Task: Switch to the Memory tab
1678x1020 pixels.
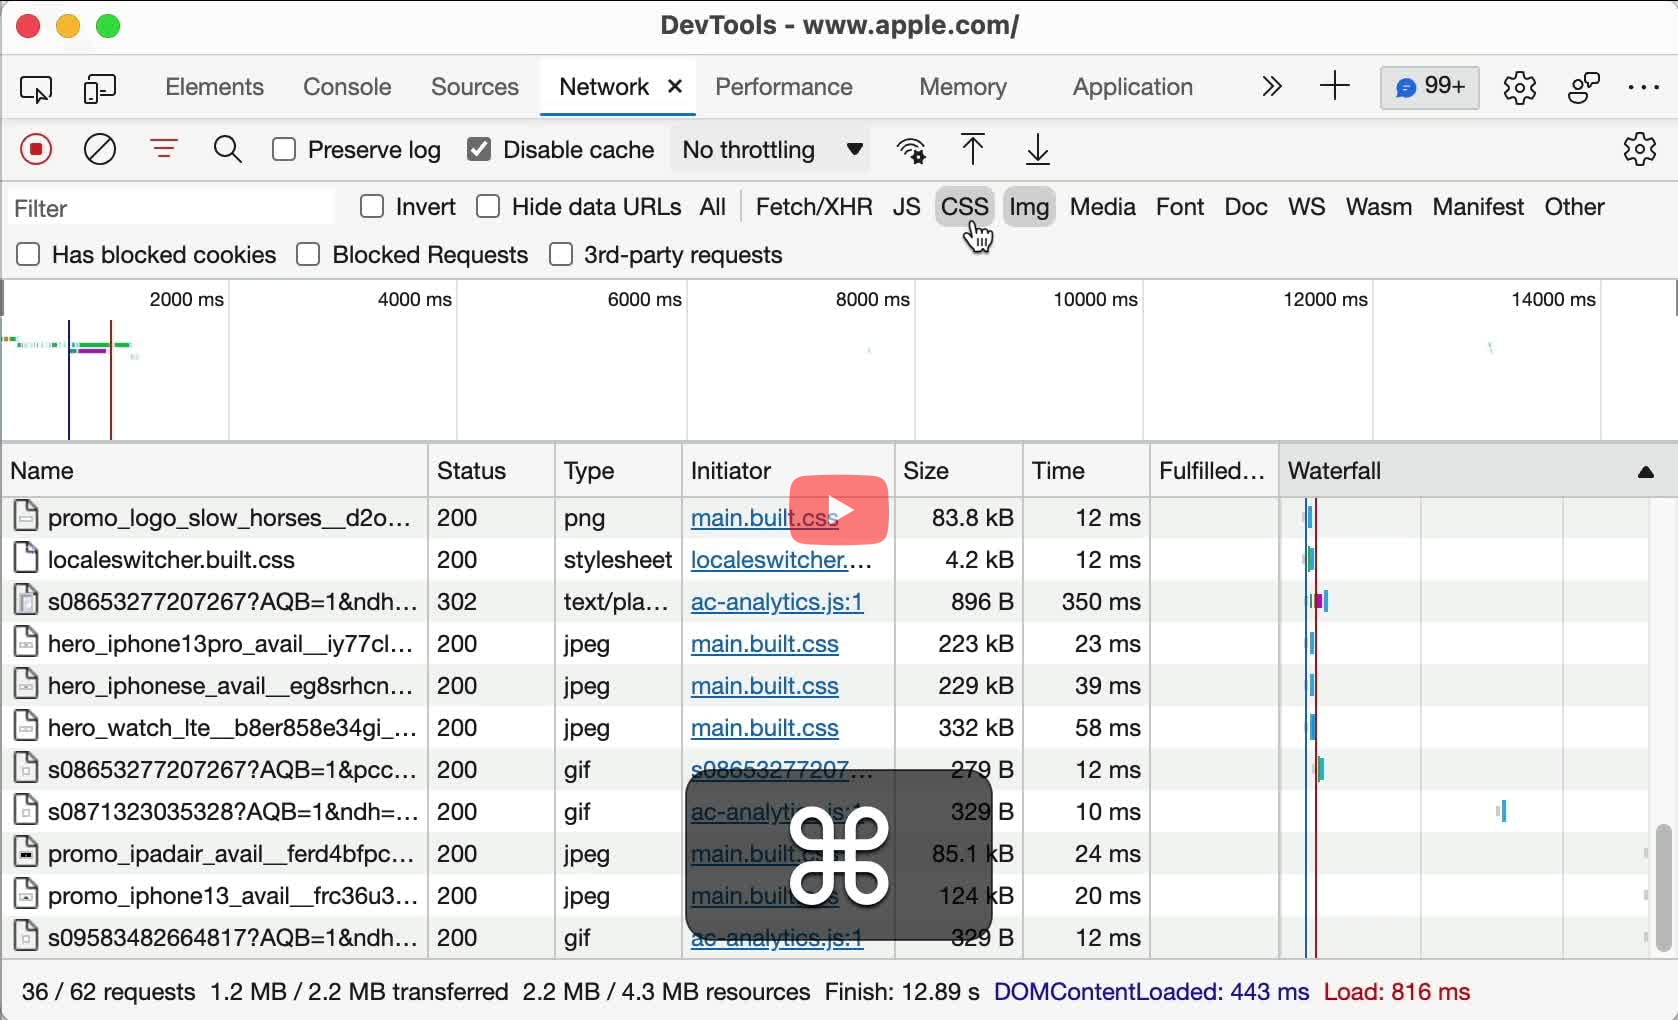Action: [963, 87]
